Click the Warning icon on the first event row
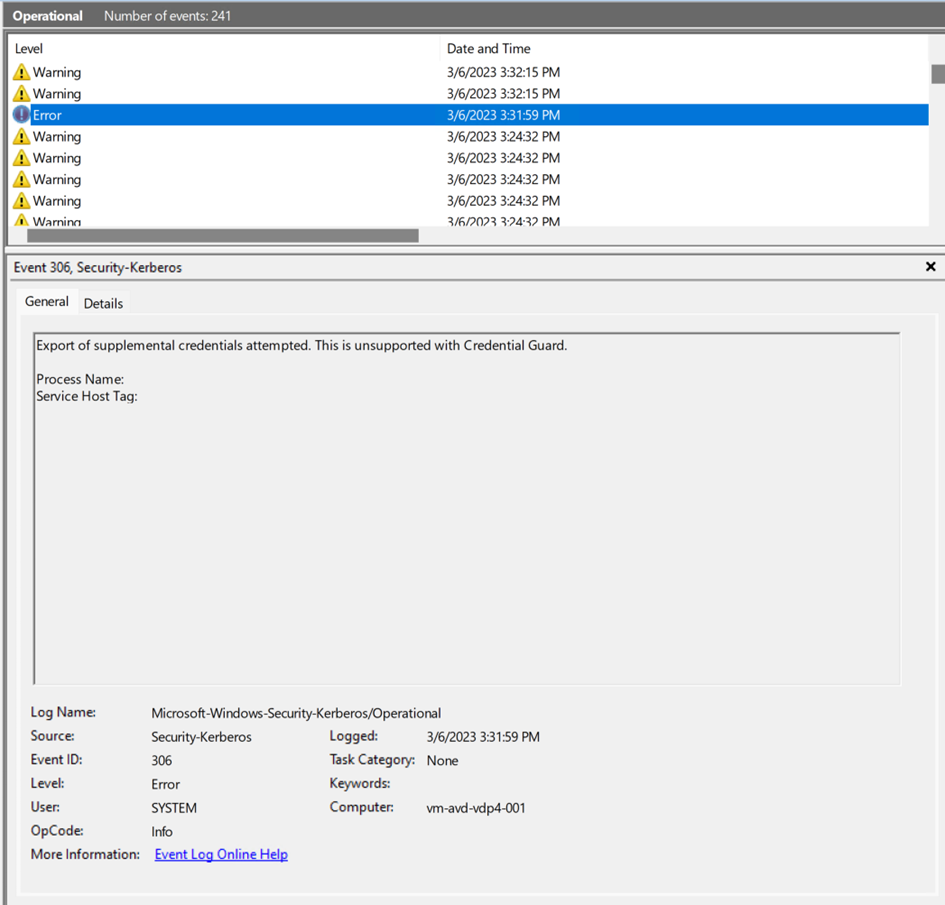Image resolution: width=945 pixels, height=905 pixels. click(x=20, y=71)
